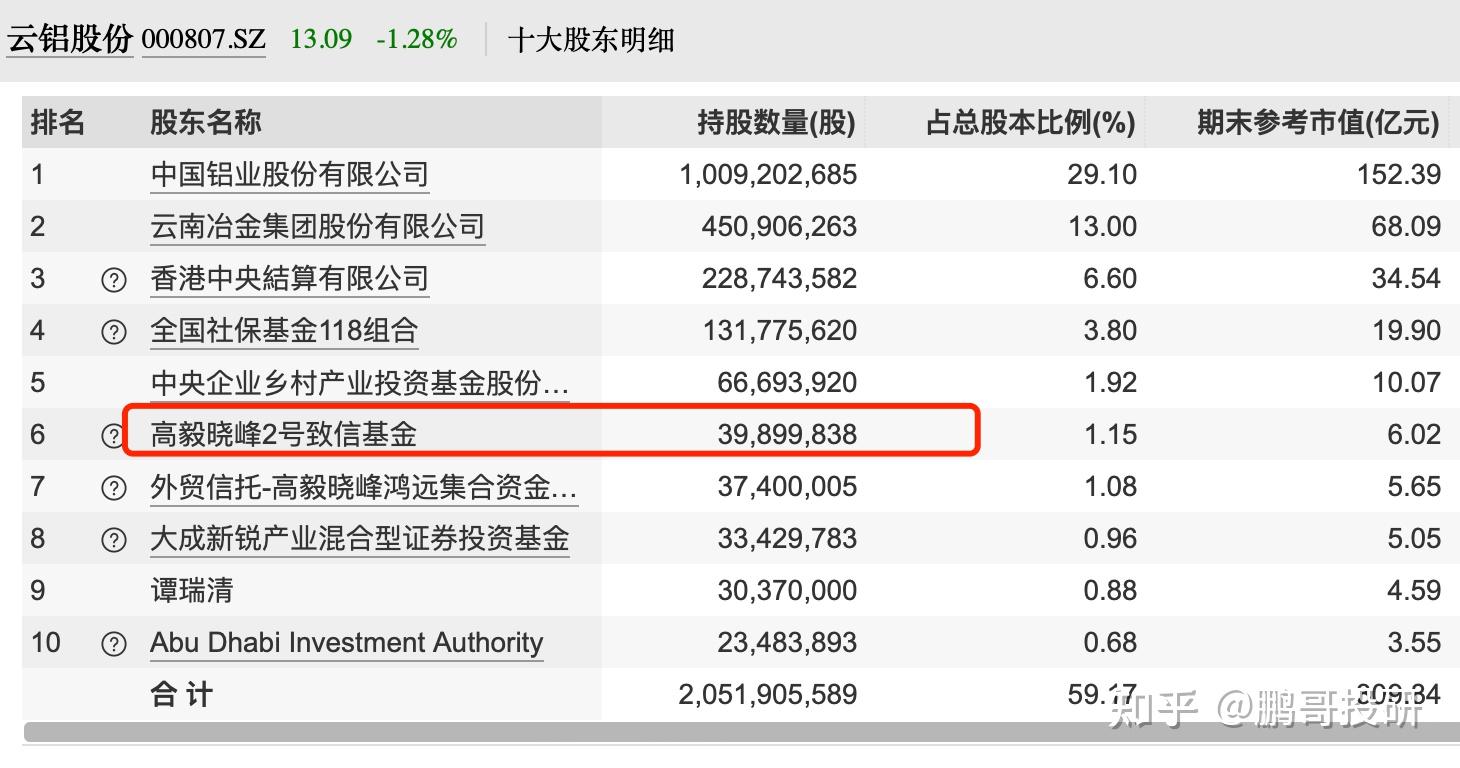Viewport: 1460px width, 768px height.
Task: Select the price change -1.28%
Action: tap(417, 39)
